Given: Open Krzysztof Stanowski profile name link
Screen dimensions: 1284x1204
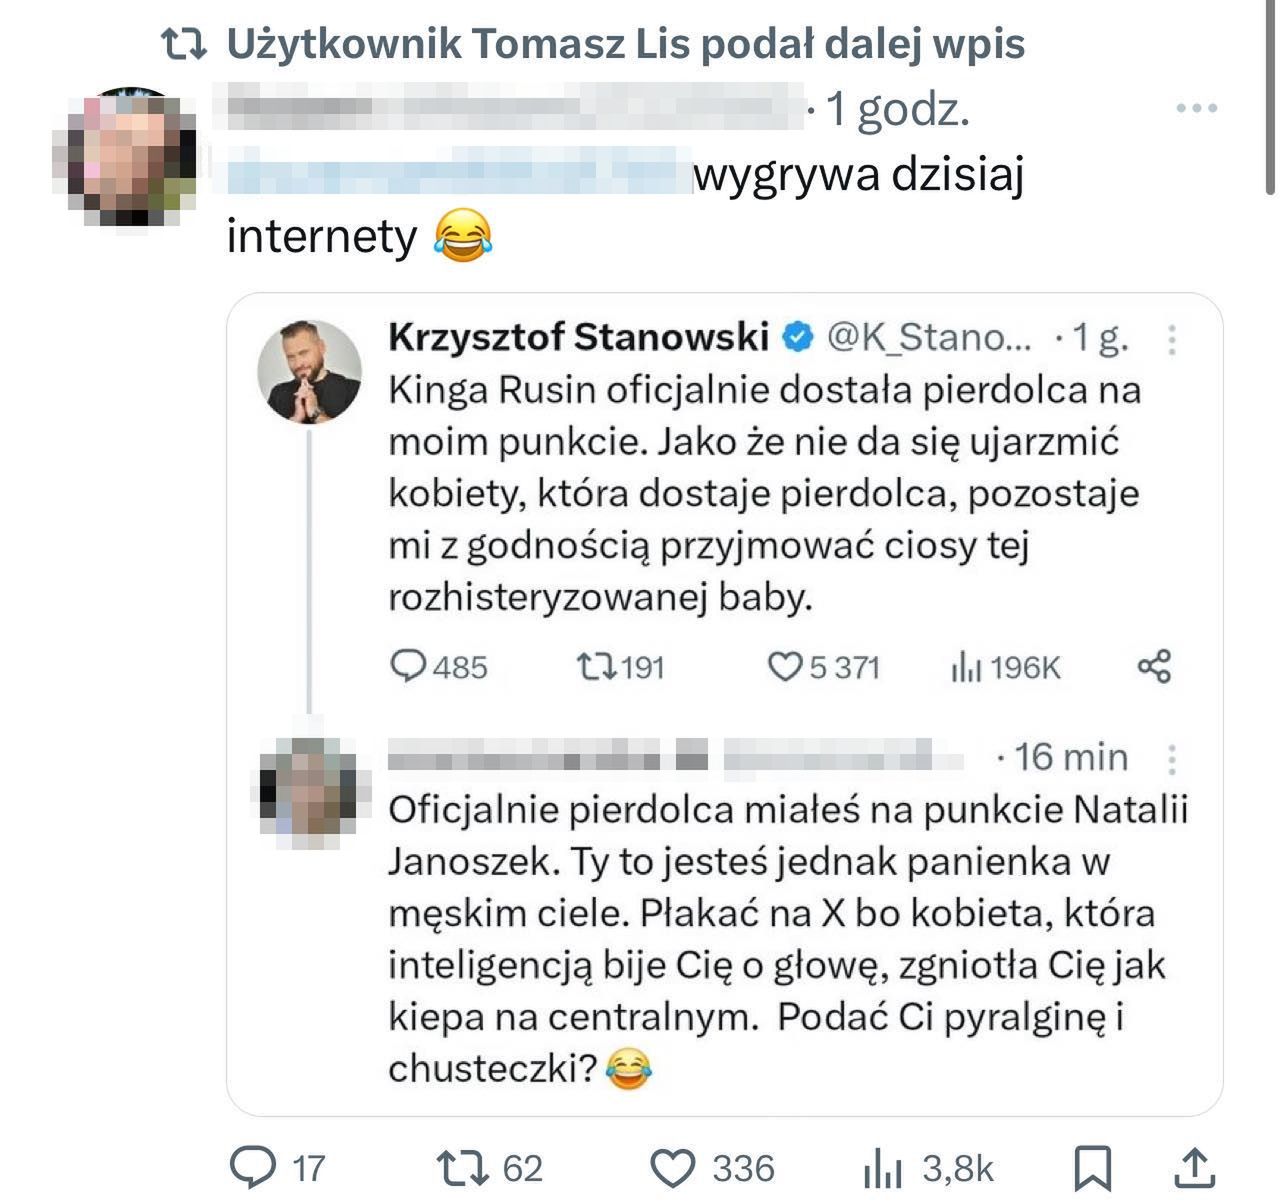Looking at the screenshot, I should pyautogui.click(x=577, y=338).
